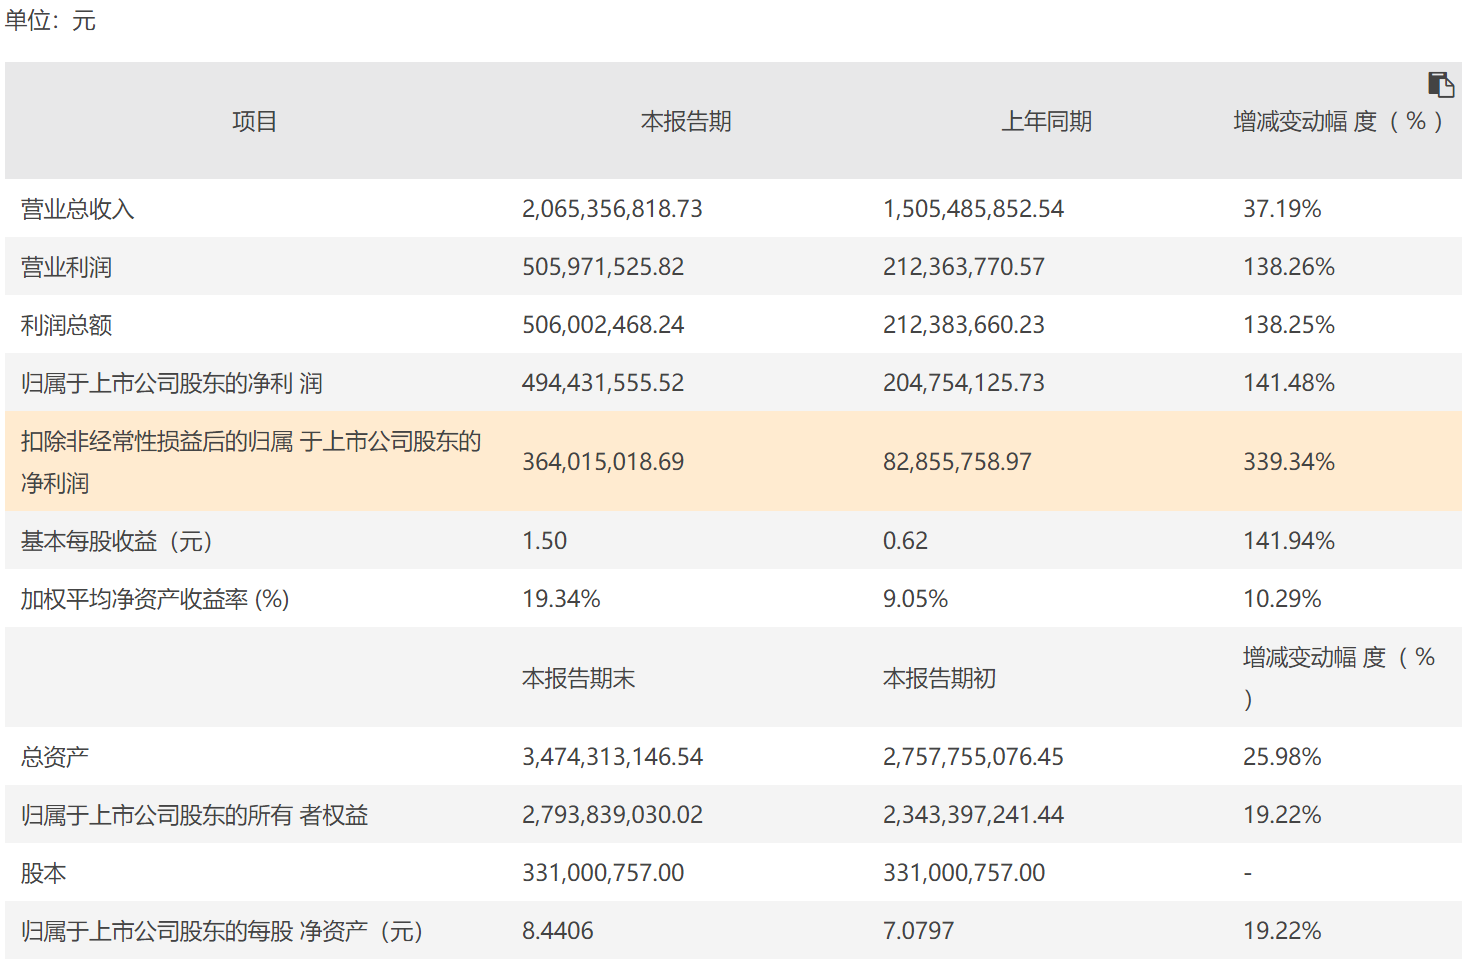Select the 项目 column header

254,122
